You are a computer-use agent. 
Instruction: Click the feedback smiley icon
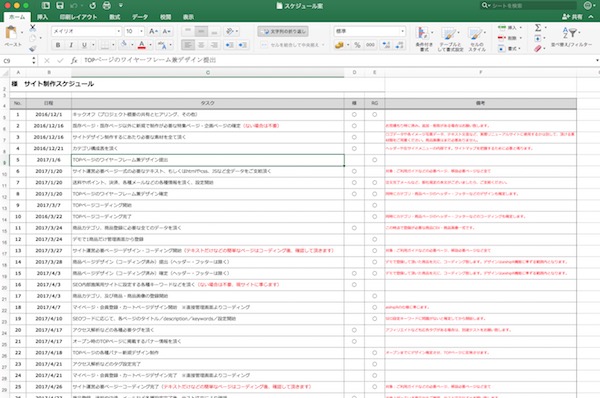[588, 5]
